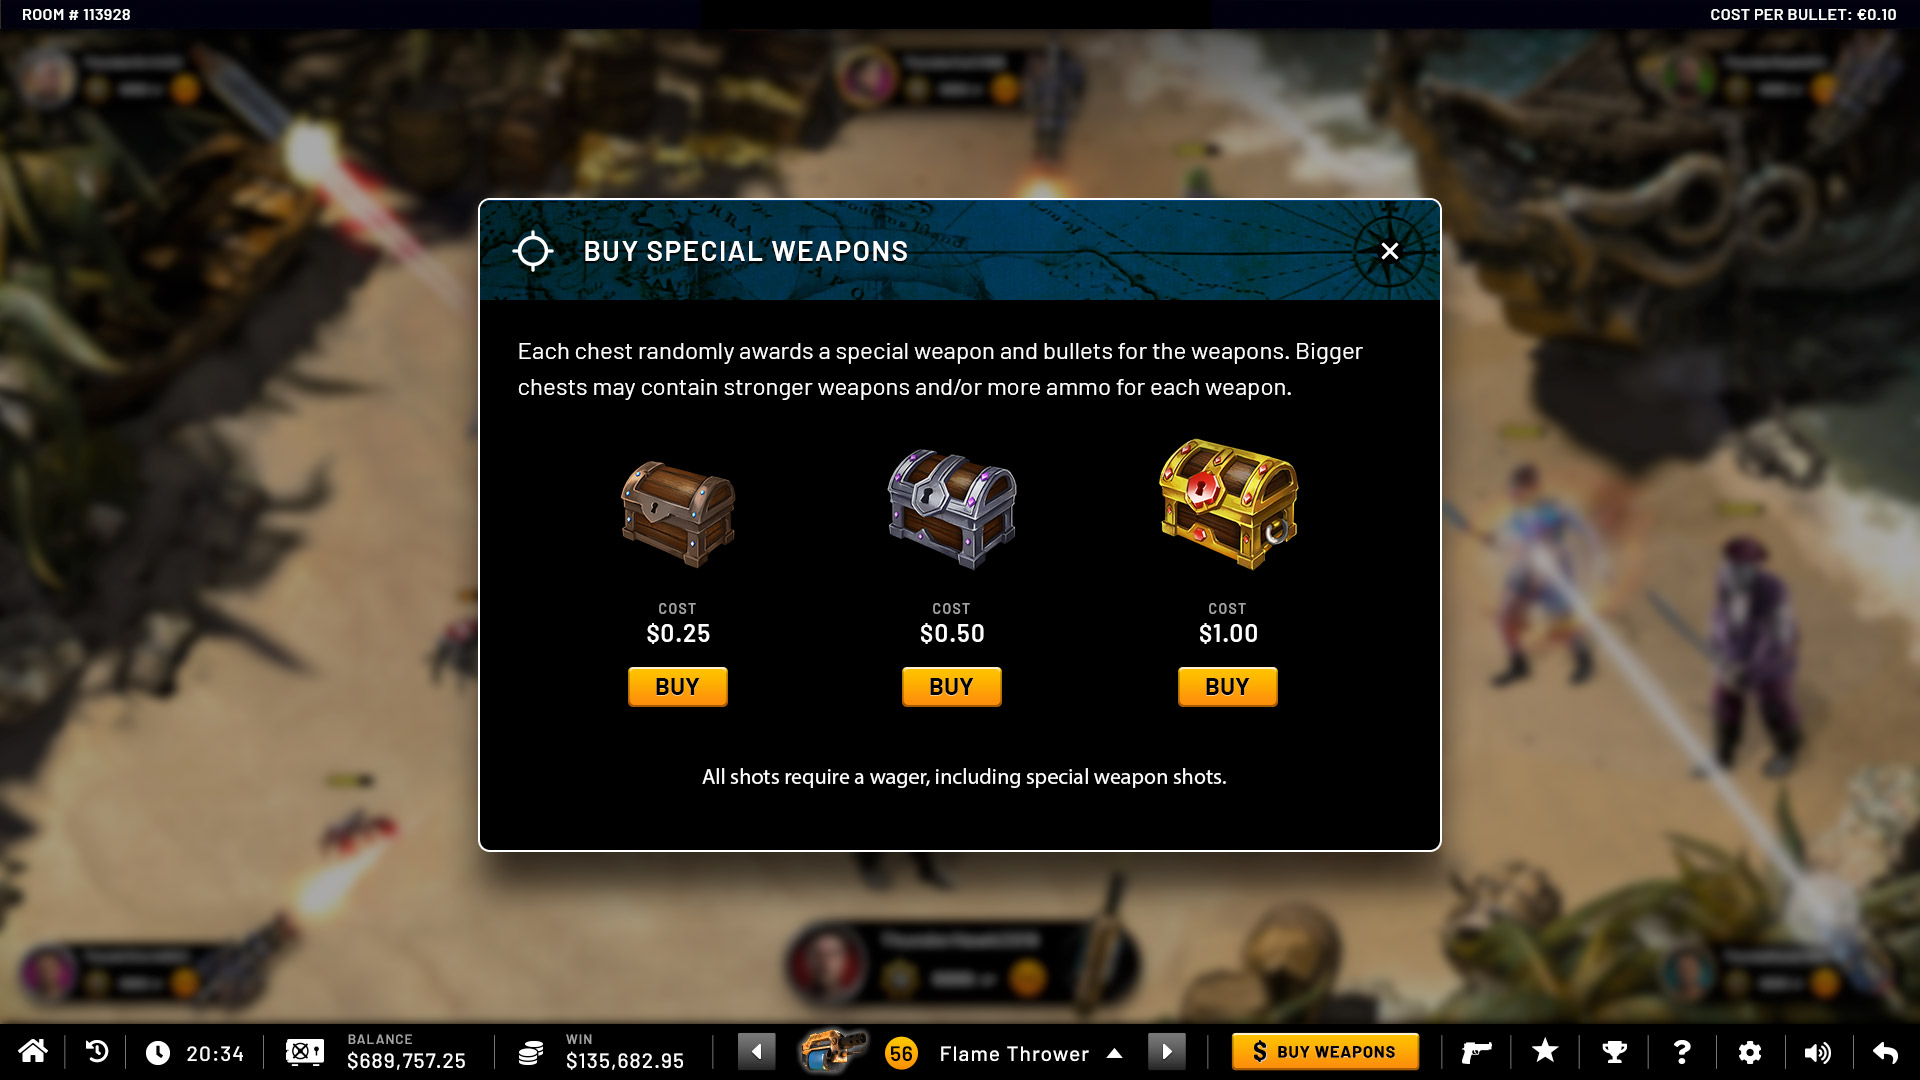Close the Buy Special Weapons dialog
Viewport: 1920px width, 1080px height.
[x=1390, y=252]
